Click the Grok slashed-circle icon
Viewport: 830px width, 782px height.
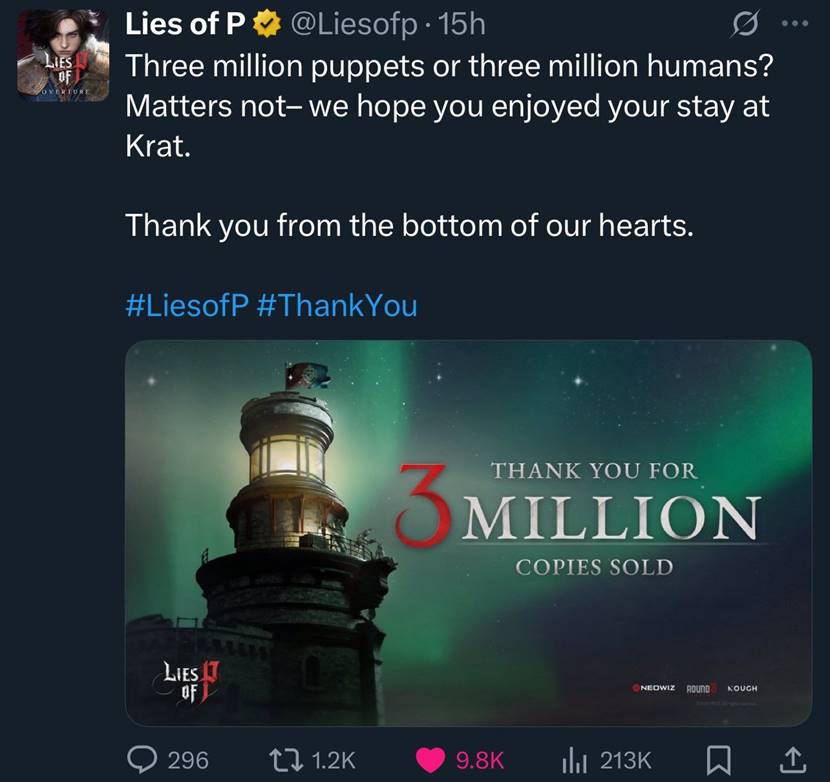(x=744, y=24)
